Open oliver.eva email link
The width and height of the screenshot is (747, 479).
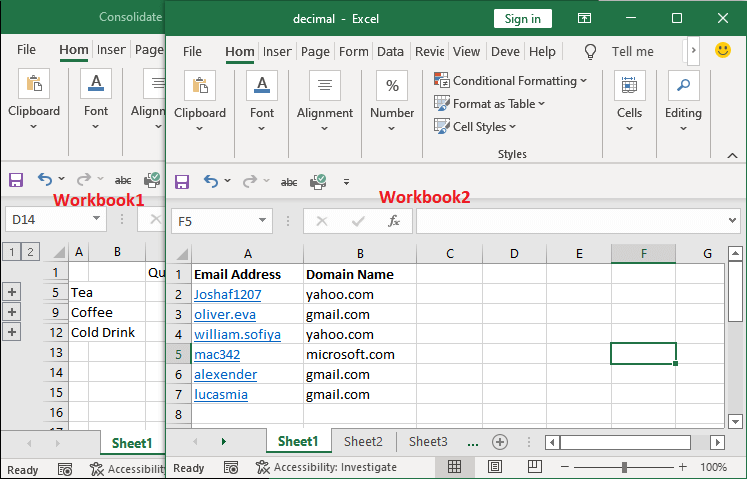tap(225, 315)
